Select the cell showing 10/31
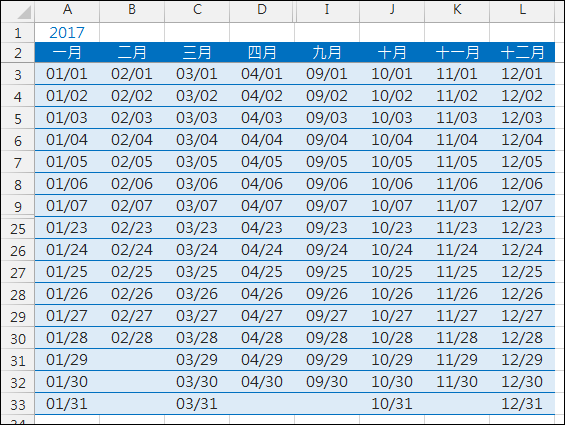This screenshot has height=425, width=565. [x=392, y=404]
